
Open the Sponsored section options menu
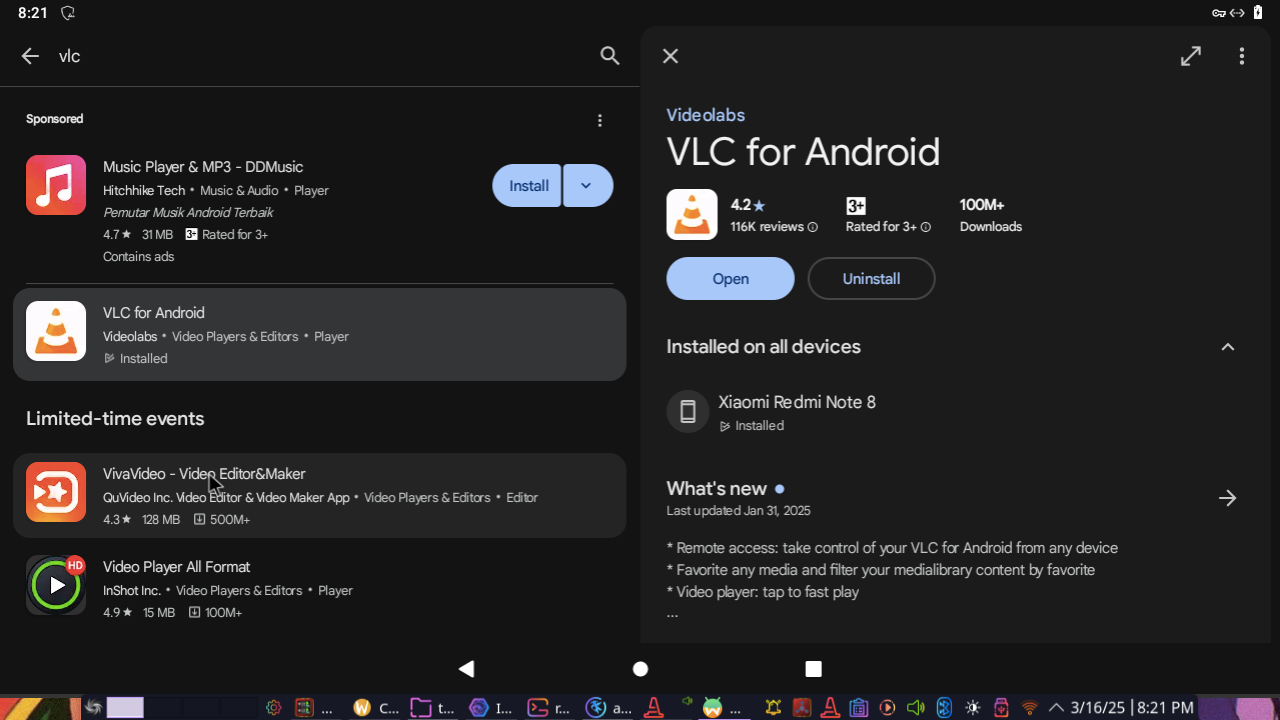600,121
